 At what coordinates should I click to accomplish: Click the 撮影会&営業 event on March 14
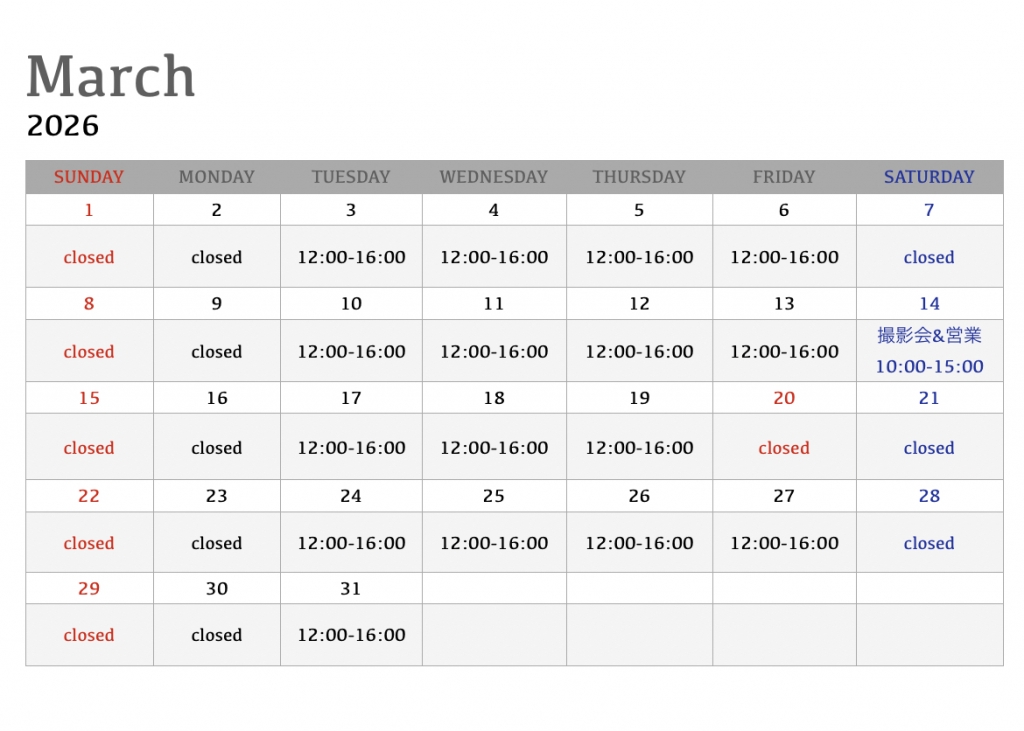click(x=929, y=336)
